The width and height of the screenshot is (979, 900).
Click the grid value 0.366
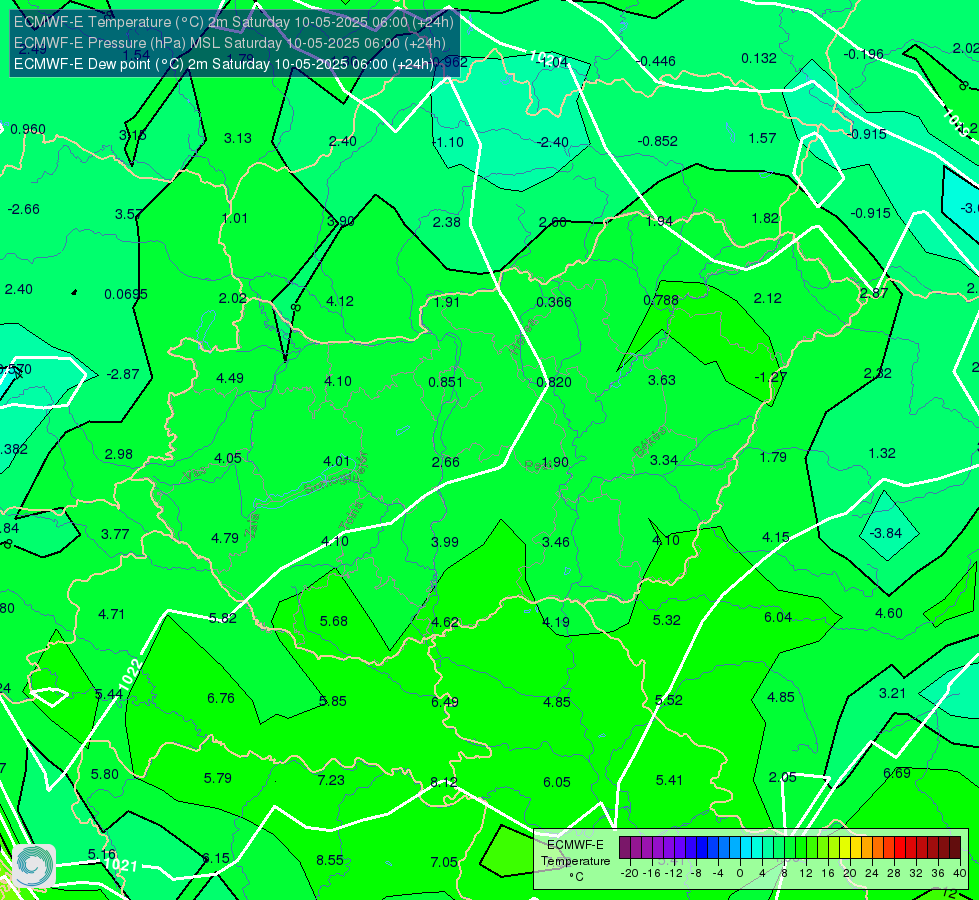pos(554,302)
